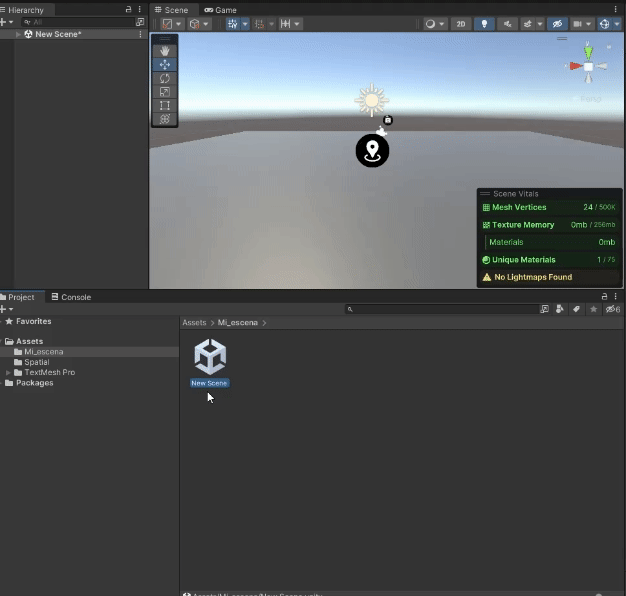Screen dimensions: 626x596
Task: Toggle scene lighting lightbulb
Action: point(484,24)
